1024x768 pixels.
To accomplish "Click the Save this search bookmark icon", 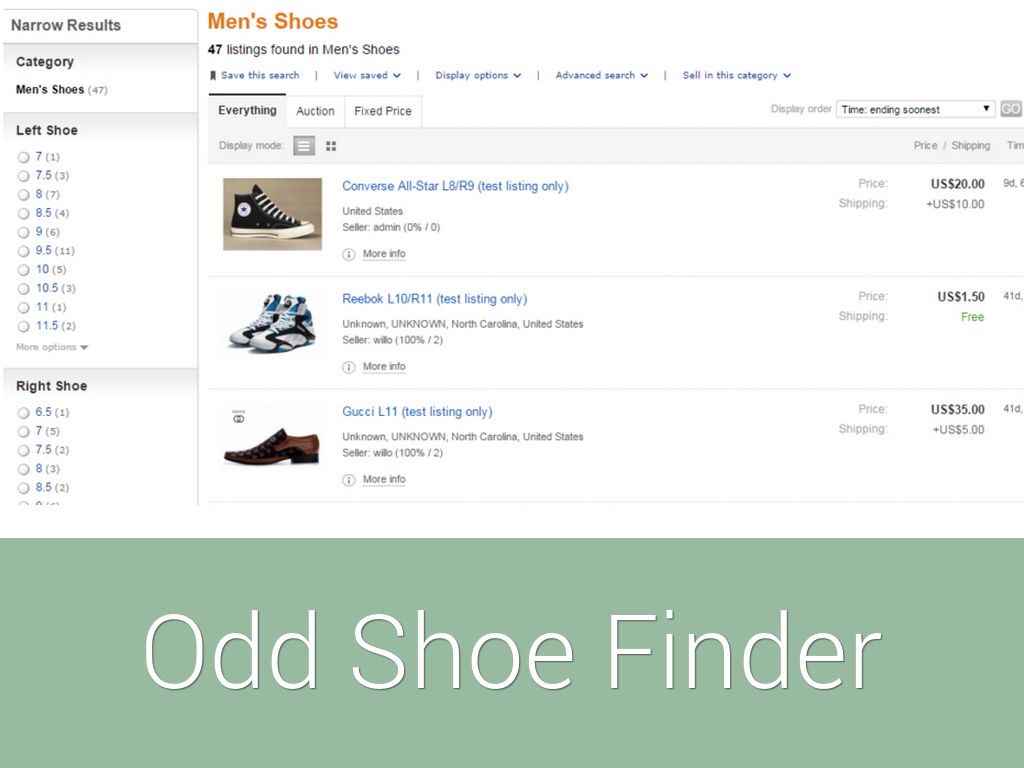I will [213, 76].
